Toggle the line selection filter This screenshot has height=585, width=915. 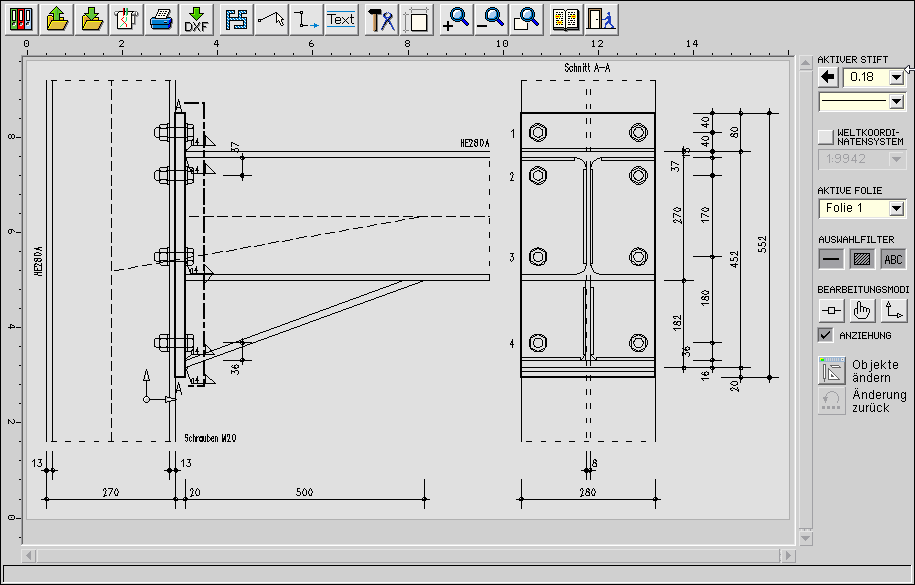tap(830, 259)
